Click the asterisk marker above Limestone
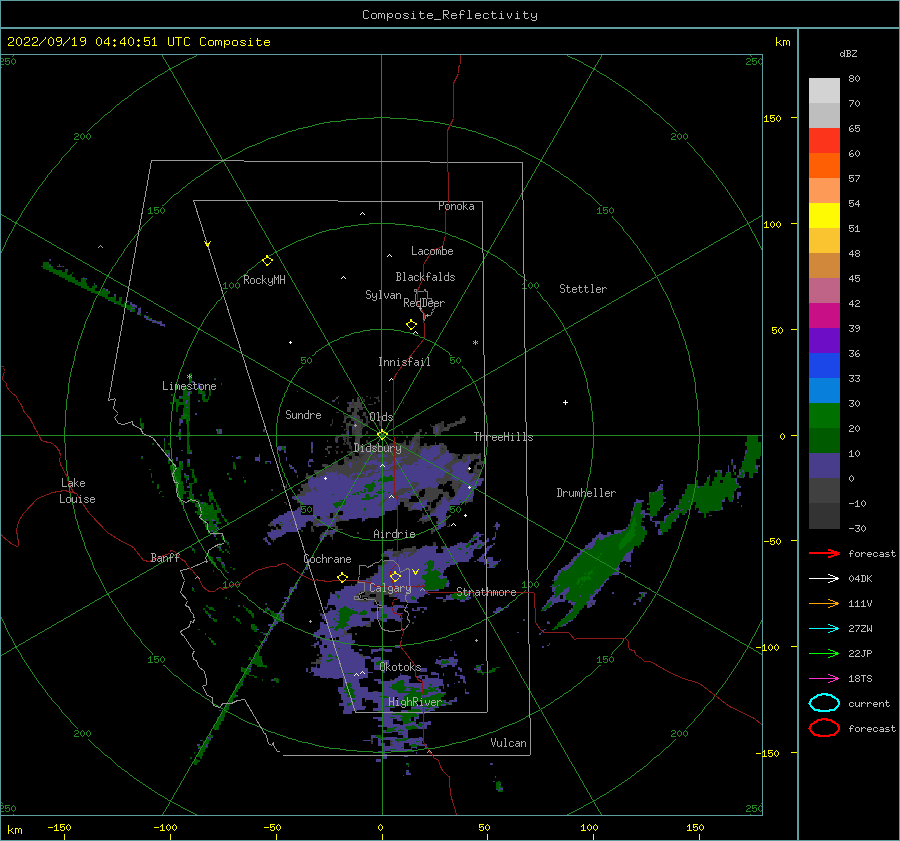900x841 pixels. coord(189,377)
